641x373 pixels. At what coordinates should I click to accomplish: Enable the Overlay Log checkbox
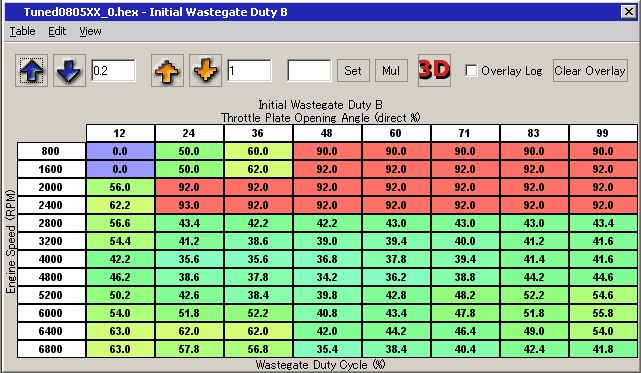pyautogui.click(x=471, y=71)
